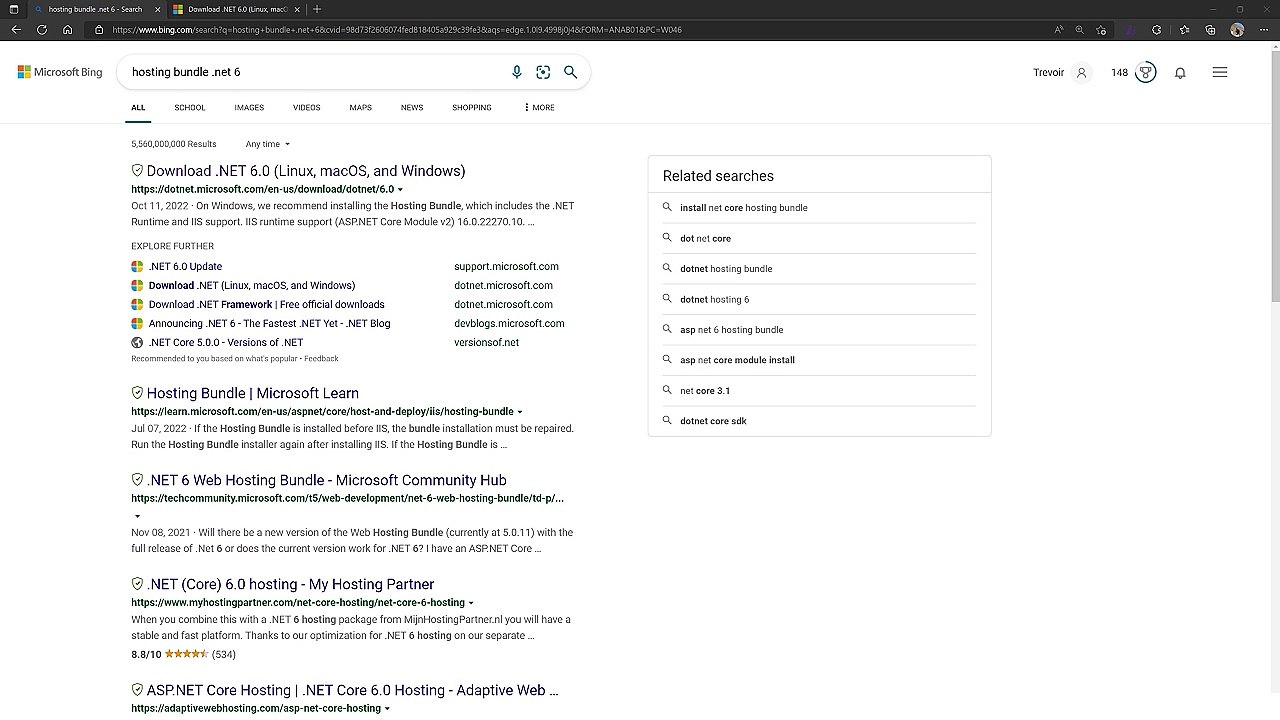Viewport: 1280px width, 720px height.
Task: Click the Feedback link under recommendations
Action: tap(321, 358)
